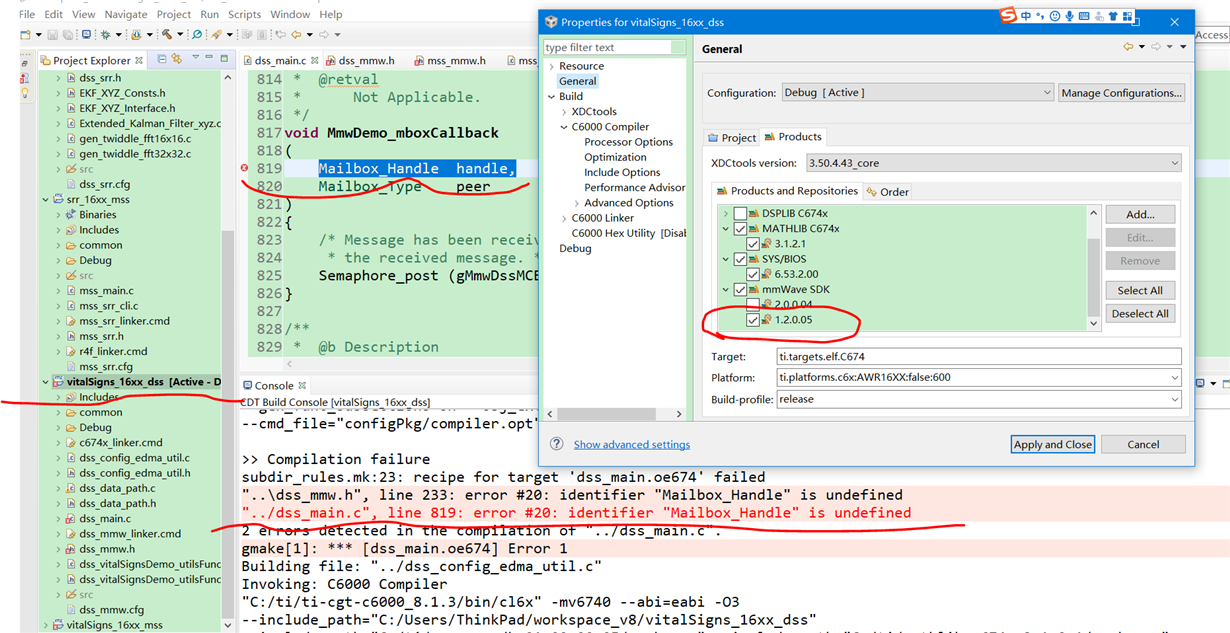This screenshot has width=1230, height=633.
Task: Collapse vitalSigns_16xx_dss project in explorer
Action: click(x=45, y=382)
